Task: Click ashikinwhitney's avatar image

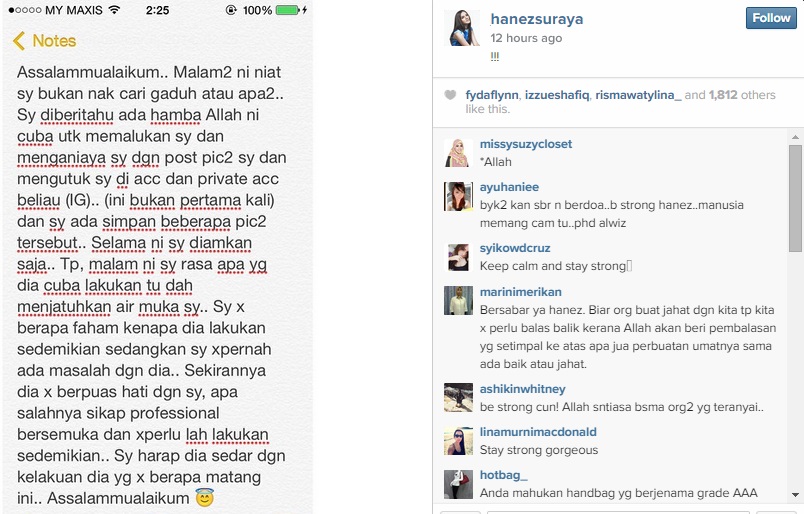Action: [x=458, y=398]
